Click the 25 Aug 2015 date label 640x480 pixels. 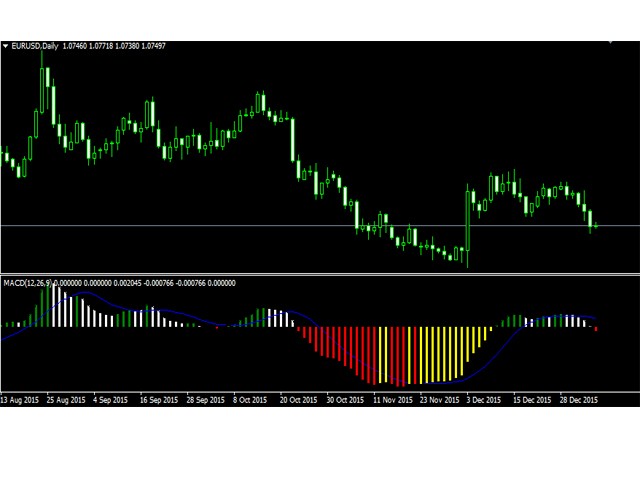66,400
